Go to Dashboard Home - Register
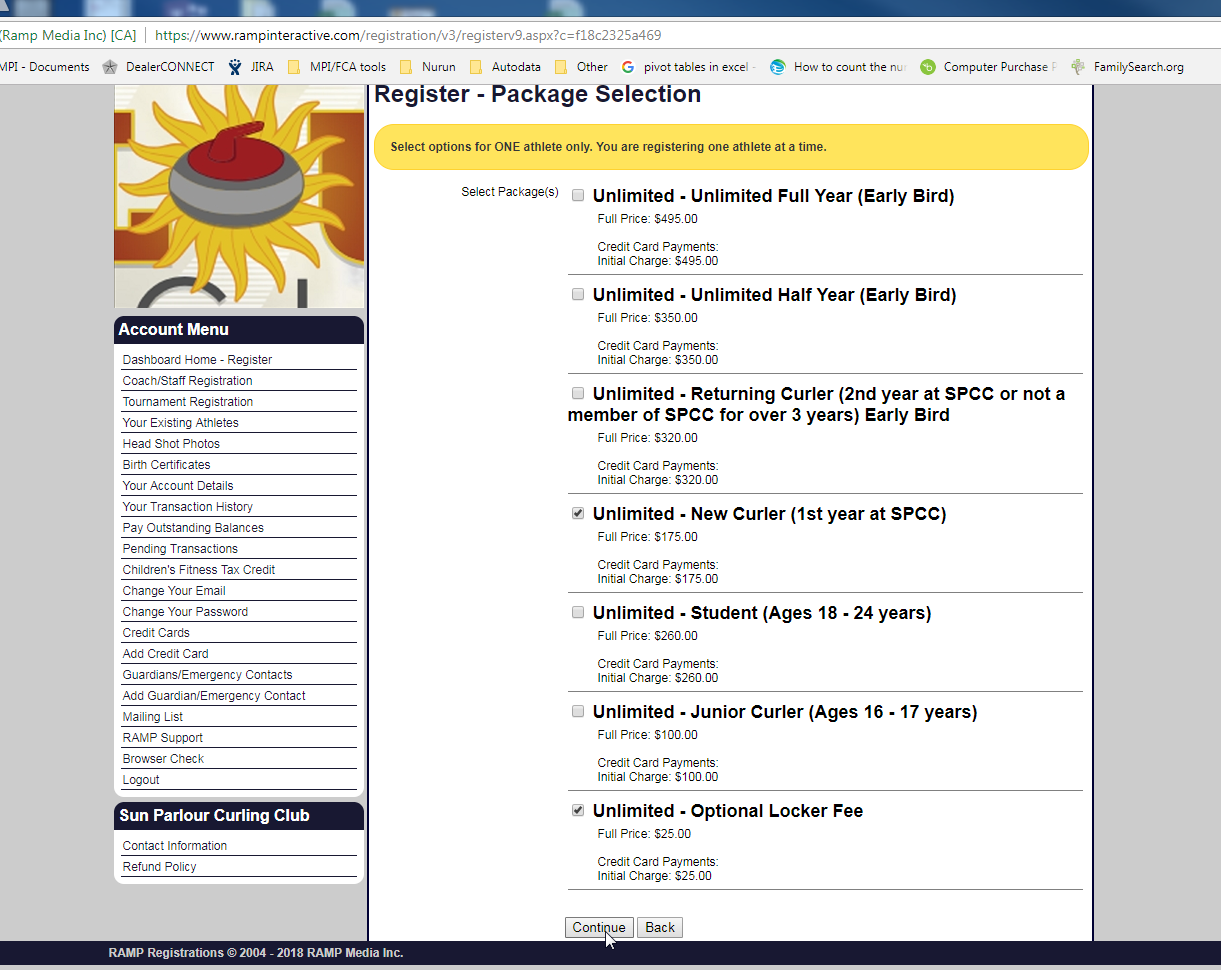The image size is (1221, 970). (197, 360)
